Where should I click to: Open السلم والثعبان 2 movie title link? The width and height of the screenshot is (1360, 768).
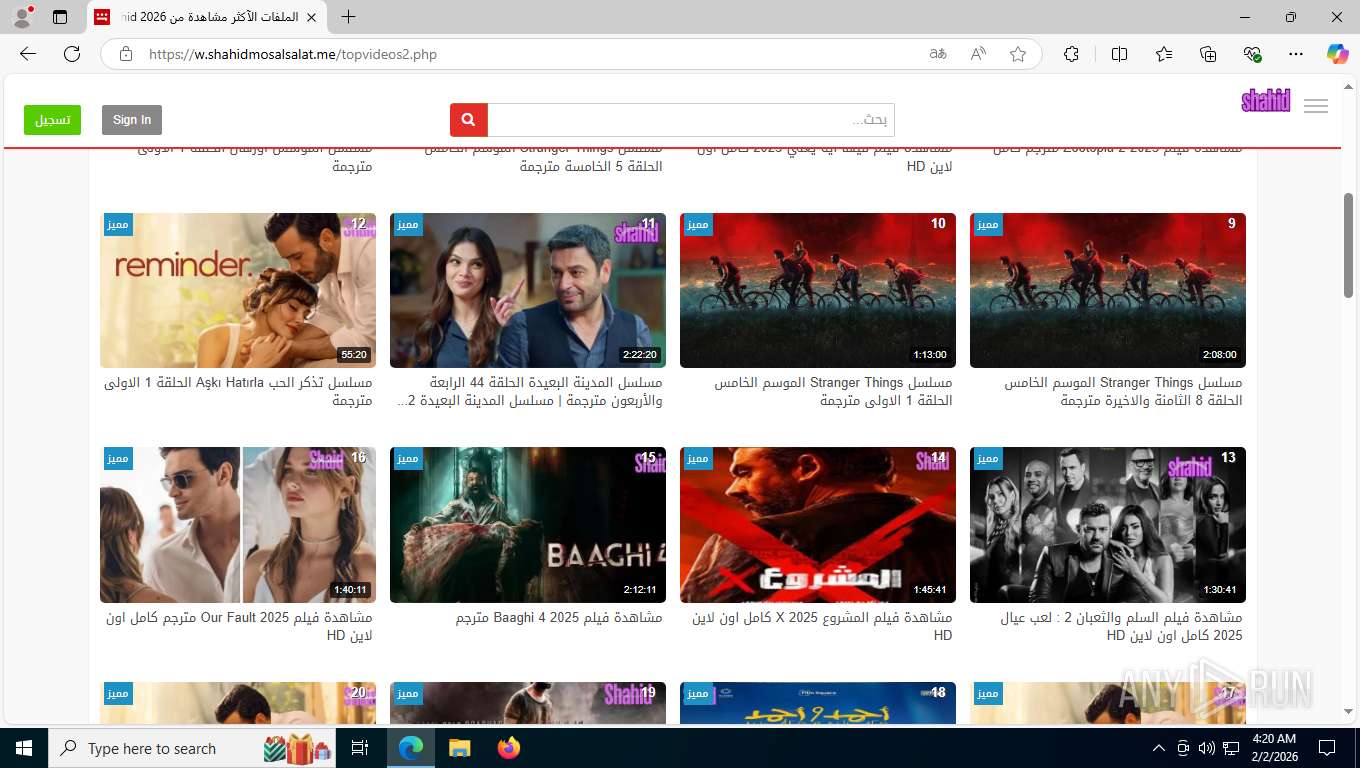[x=1122, y=626]
